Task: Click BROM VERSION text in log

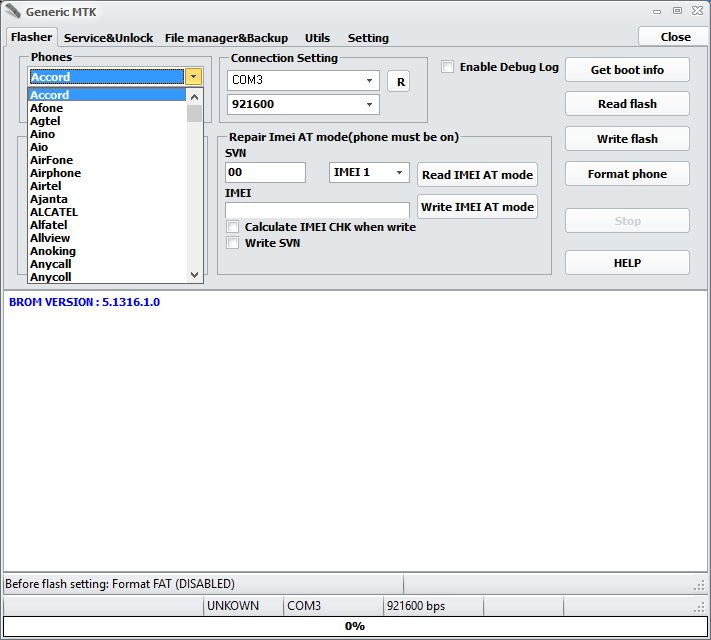Action: pos(84,302)
